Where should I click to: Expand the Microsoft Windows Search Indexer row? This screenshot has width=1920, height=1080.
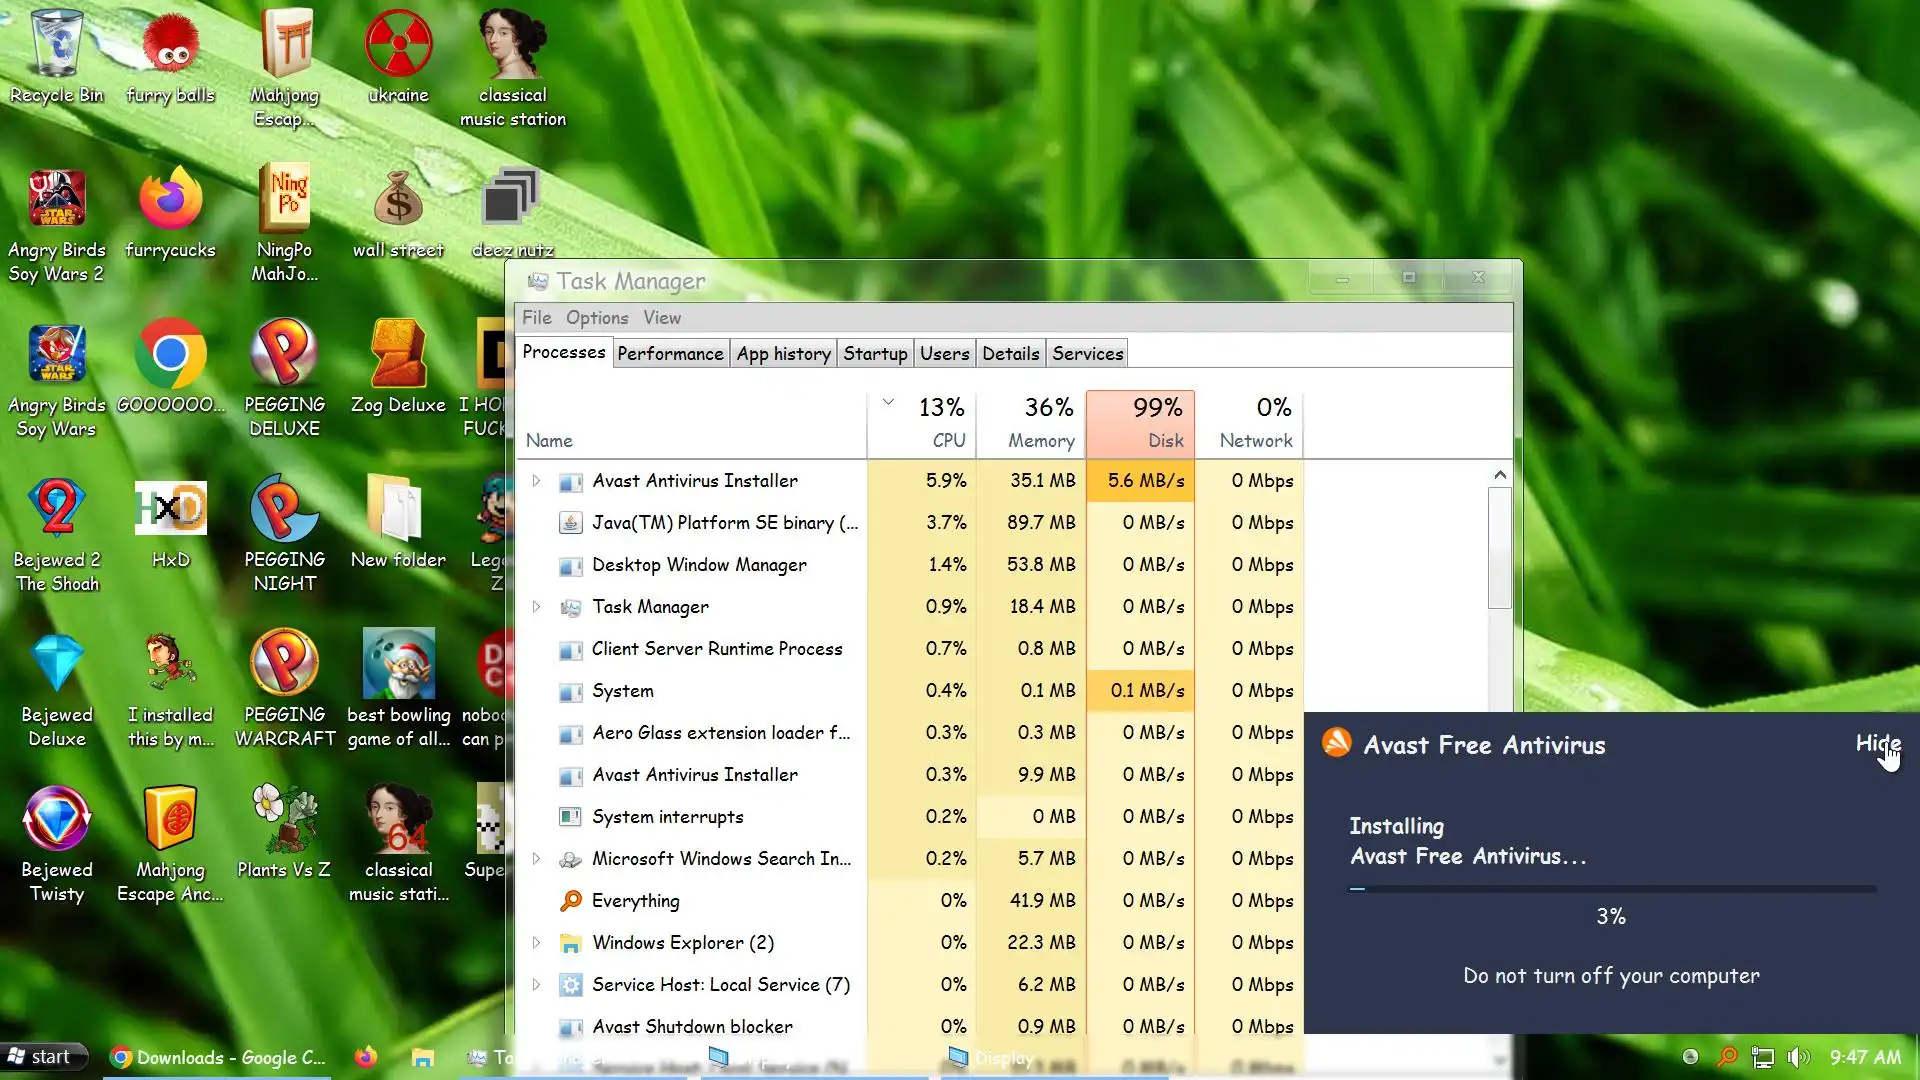coord(536,859)
